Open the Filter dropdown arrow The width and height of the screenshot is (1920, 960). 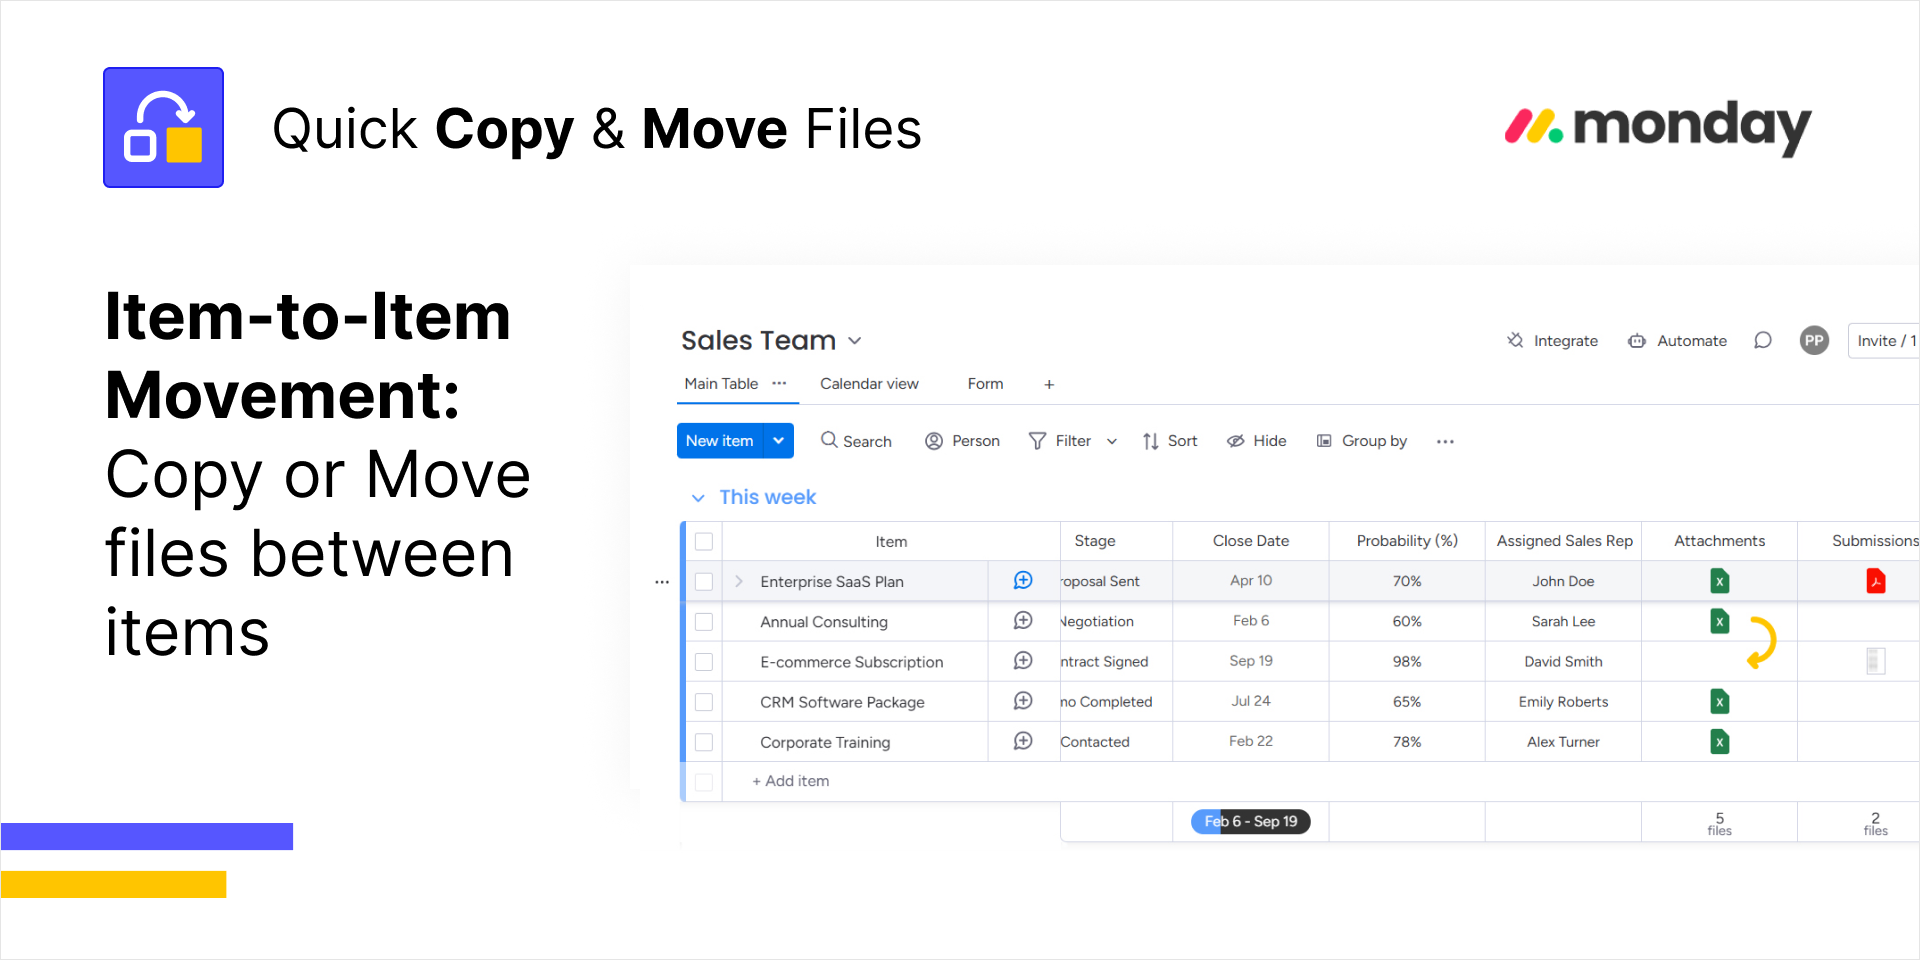coord(1112,441)
